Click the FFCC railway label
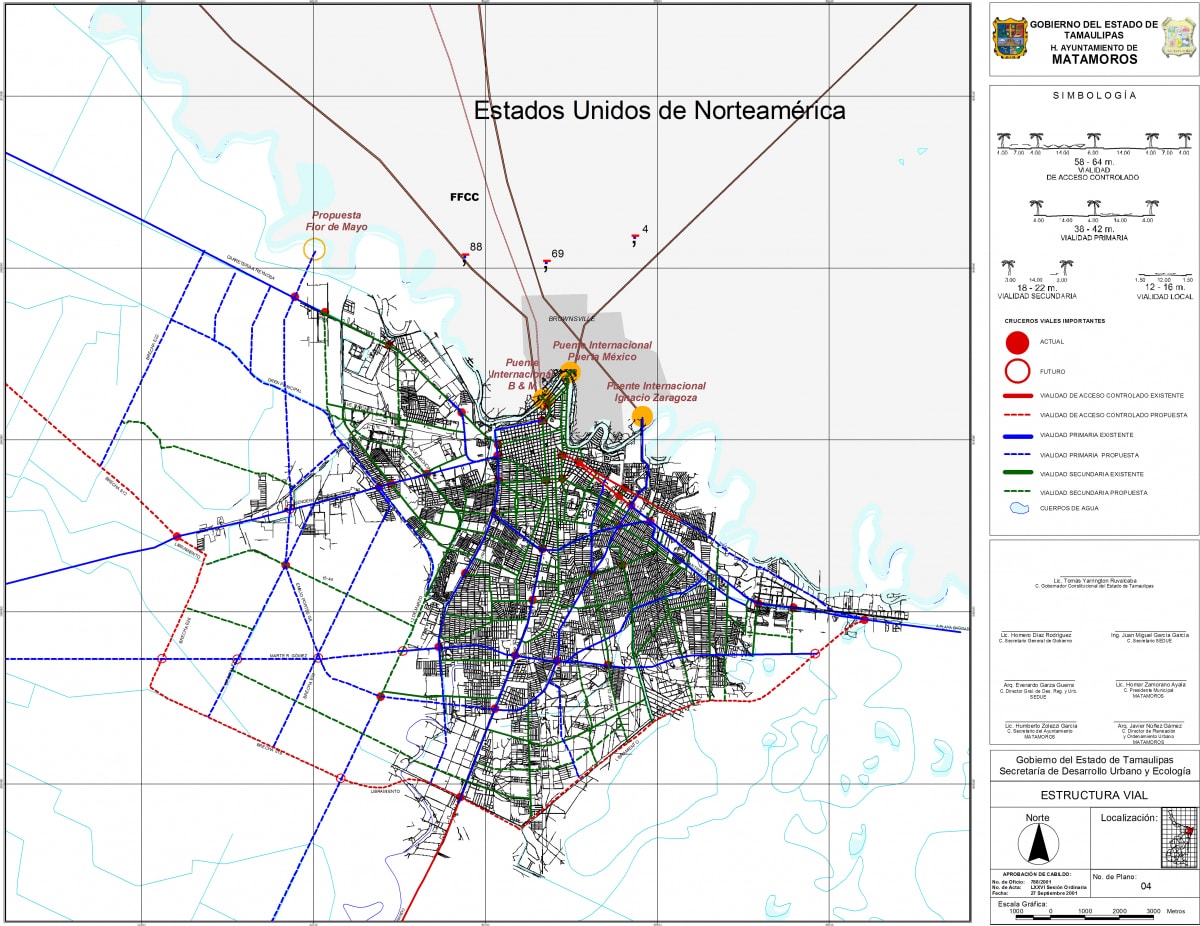 point(465,197)
